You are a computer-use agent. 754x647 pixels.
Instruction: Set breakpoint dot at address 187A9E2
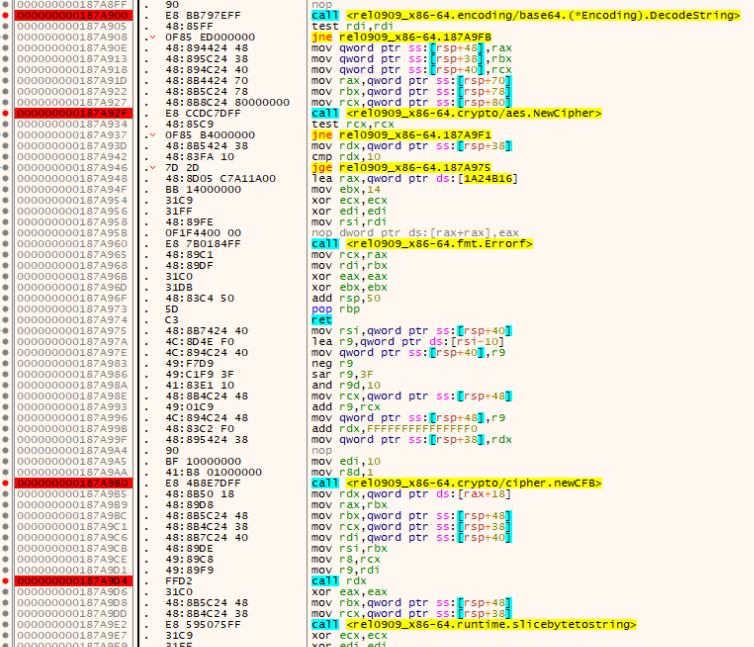pos(5,624)
